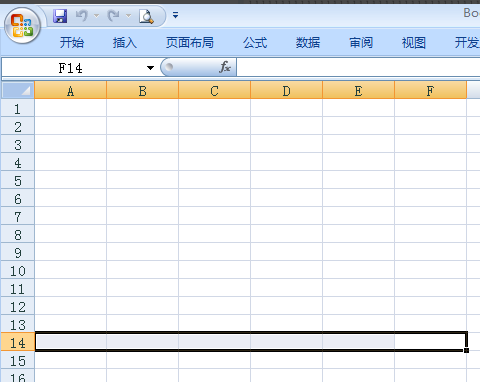Select row 12 header
The image size is (480, 382).
pos(18,307)
